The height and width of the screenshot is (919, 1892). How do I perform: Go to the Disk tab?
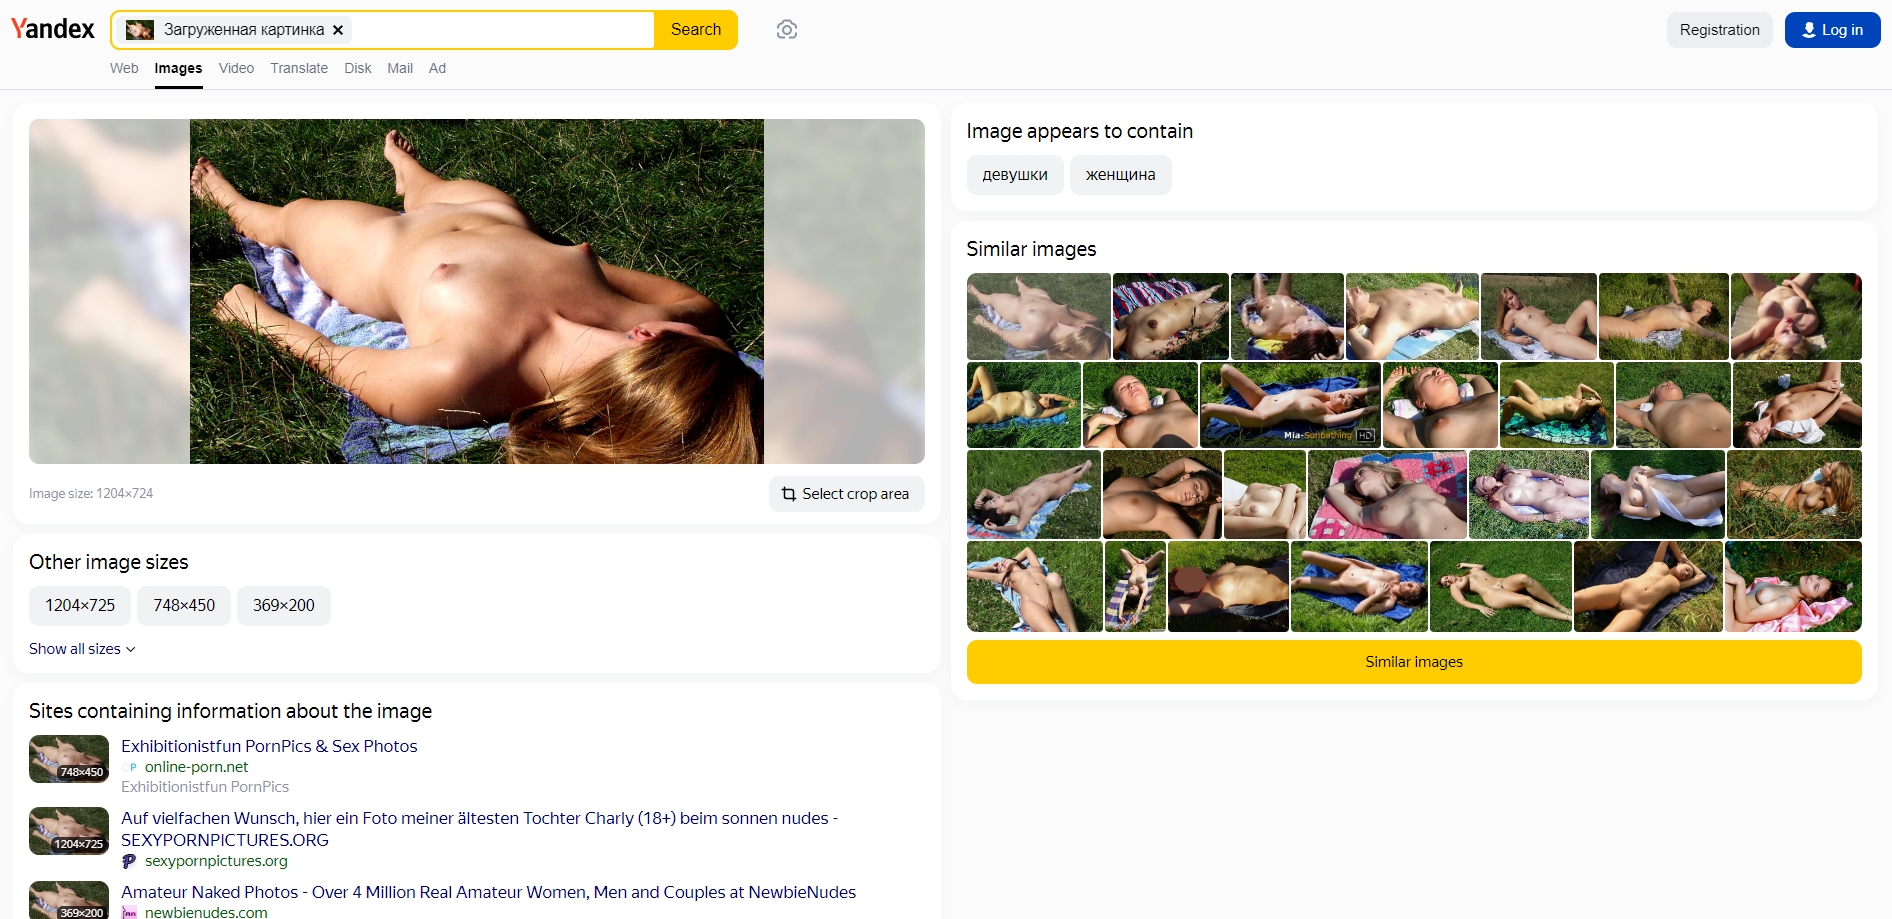point(357,68)
